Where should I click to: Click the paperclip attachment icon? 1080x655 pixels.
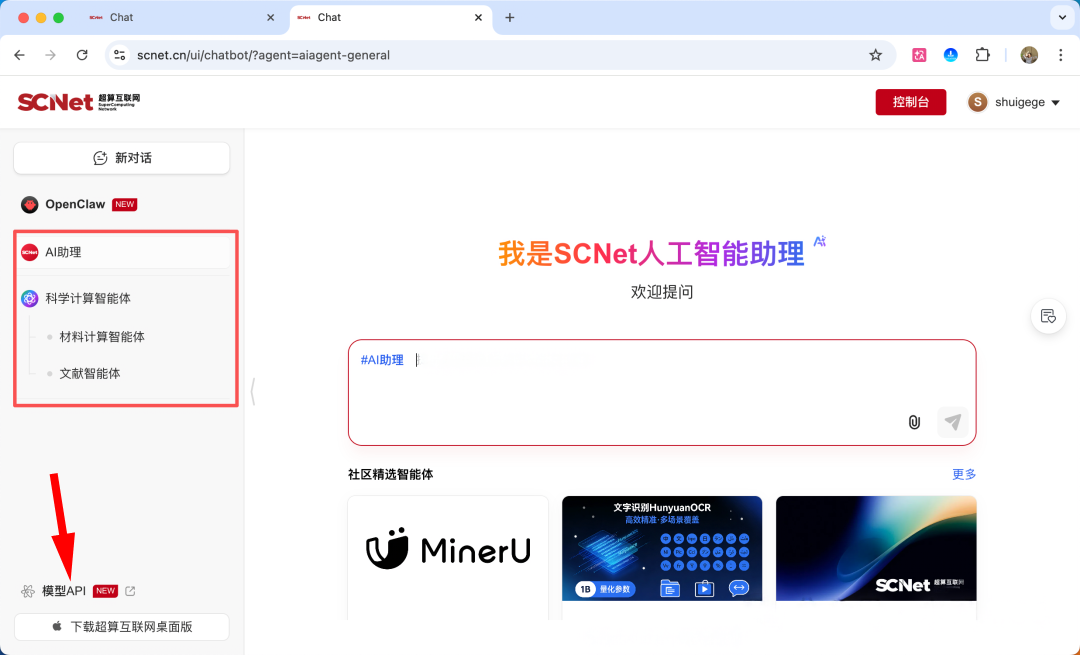(914, 422)
